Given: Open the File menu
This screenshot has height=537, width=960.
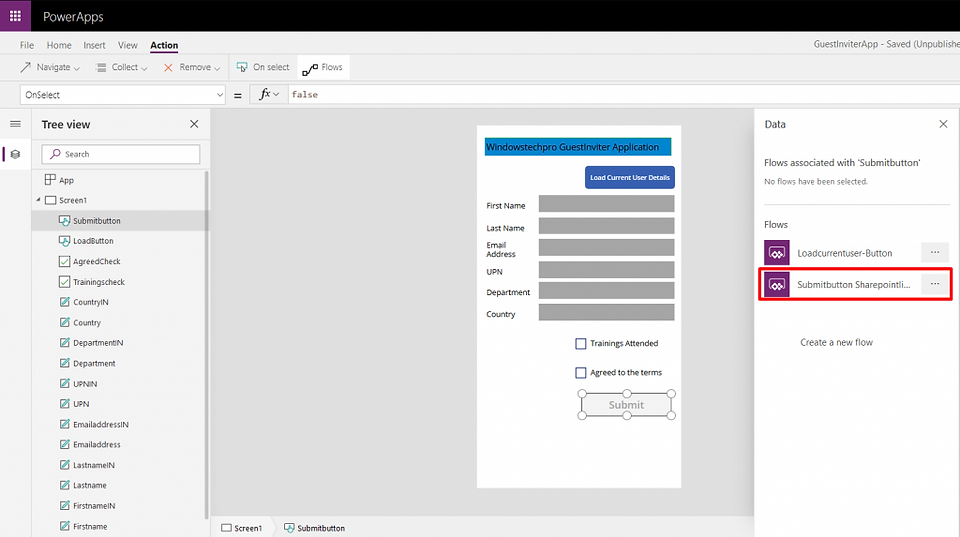Looking at the screenshot, I should 27,45.
